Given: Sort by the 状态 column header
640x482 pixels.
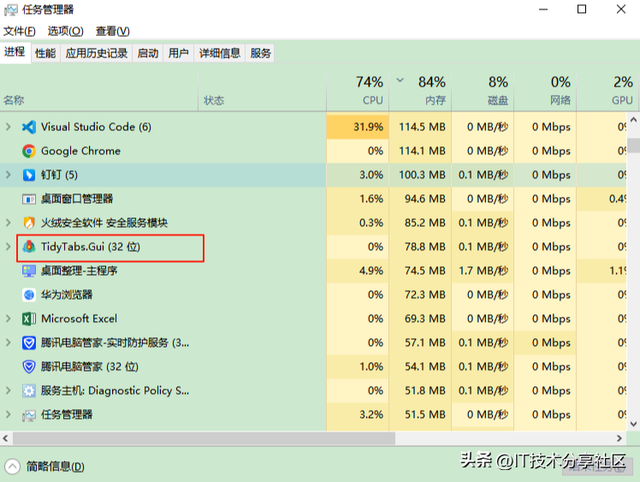Looking at the screenshot, I should [x=262, y=91].
